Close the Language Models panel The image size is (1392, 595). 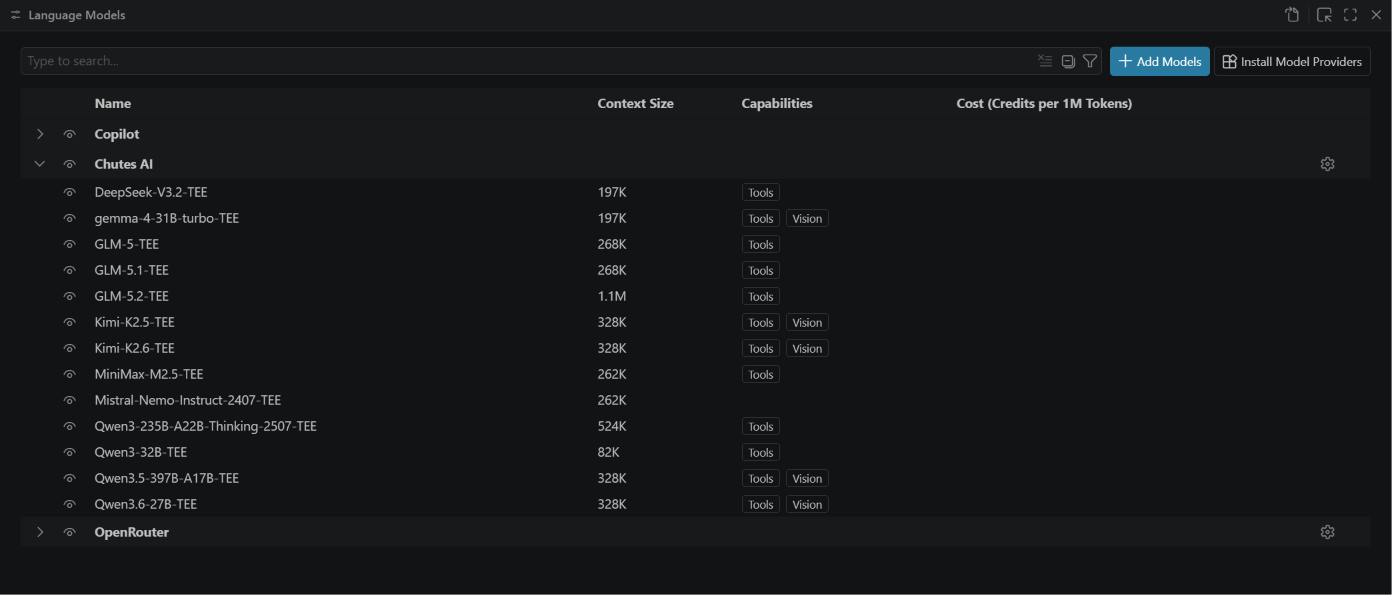(1376, 15)
